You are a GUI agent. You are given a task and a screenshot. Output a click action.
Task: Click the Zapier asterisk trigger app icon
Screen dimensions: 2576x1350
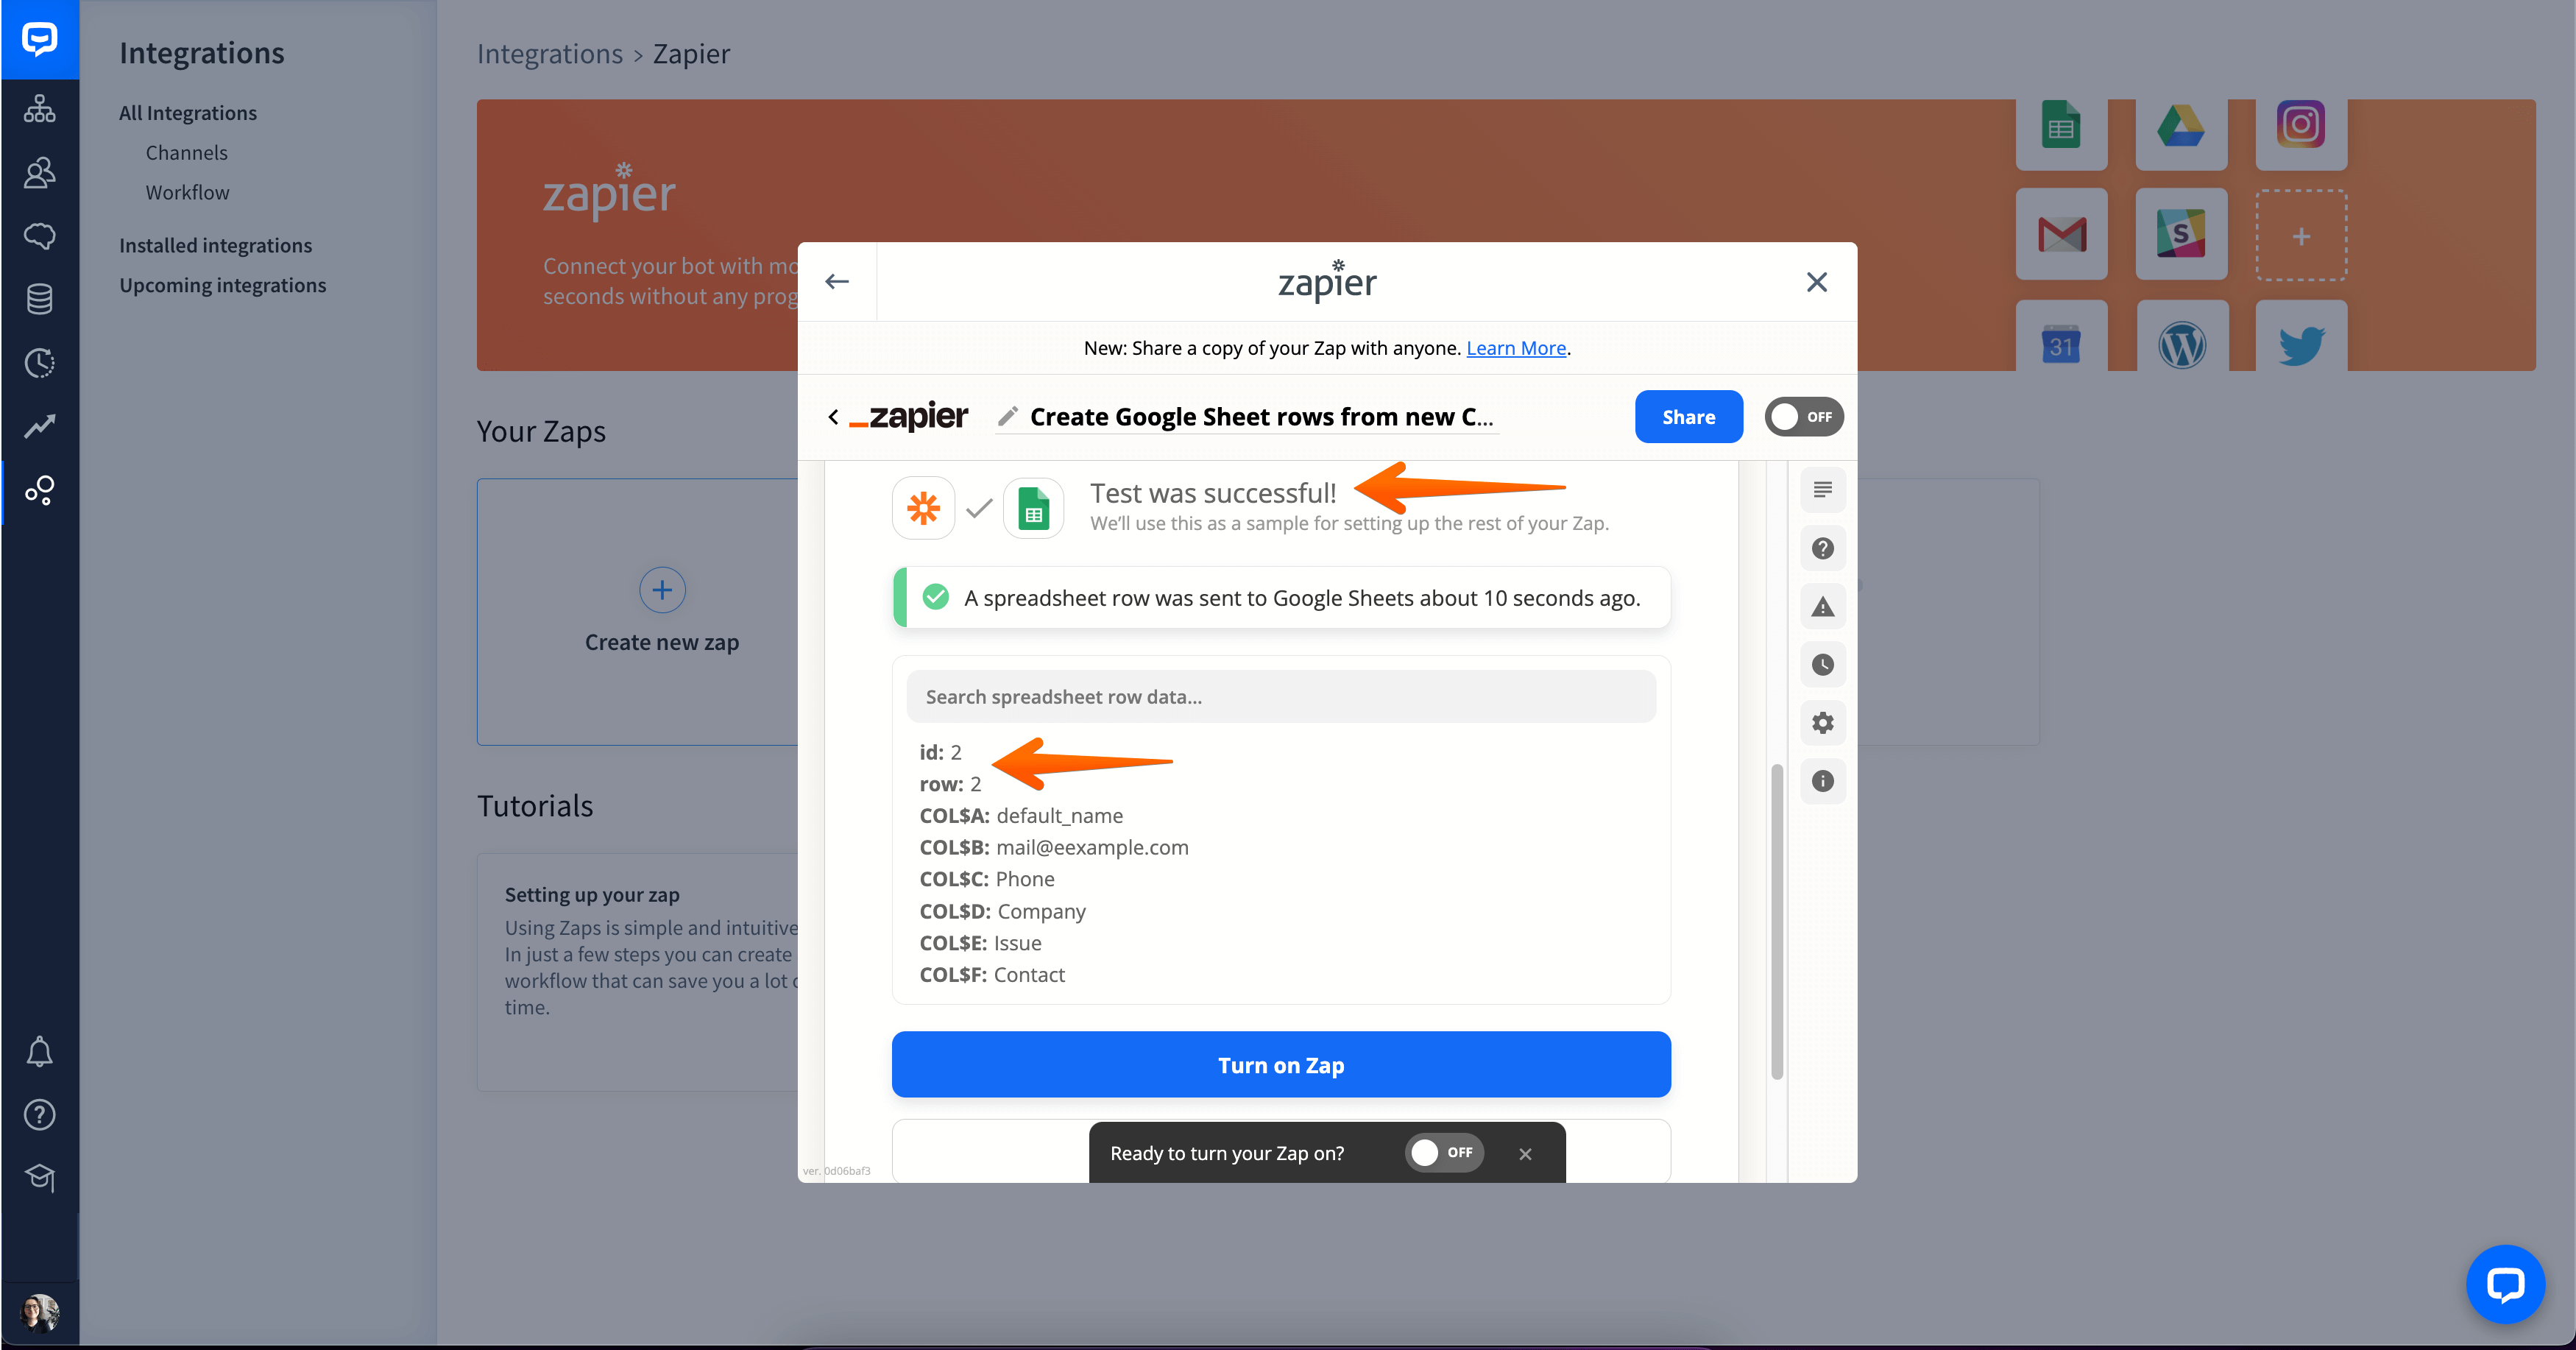click(923, 509)
